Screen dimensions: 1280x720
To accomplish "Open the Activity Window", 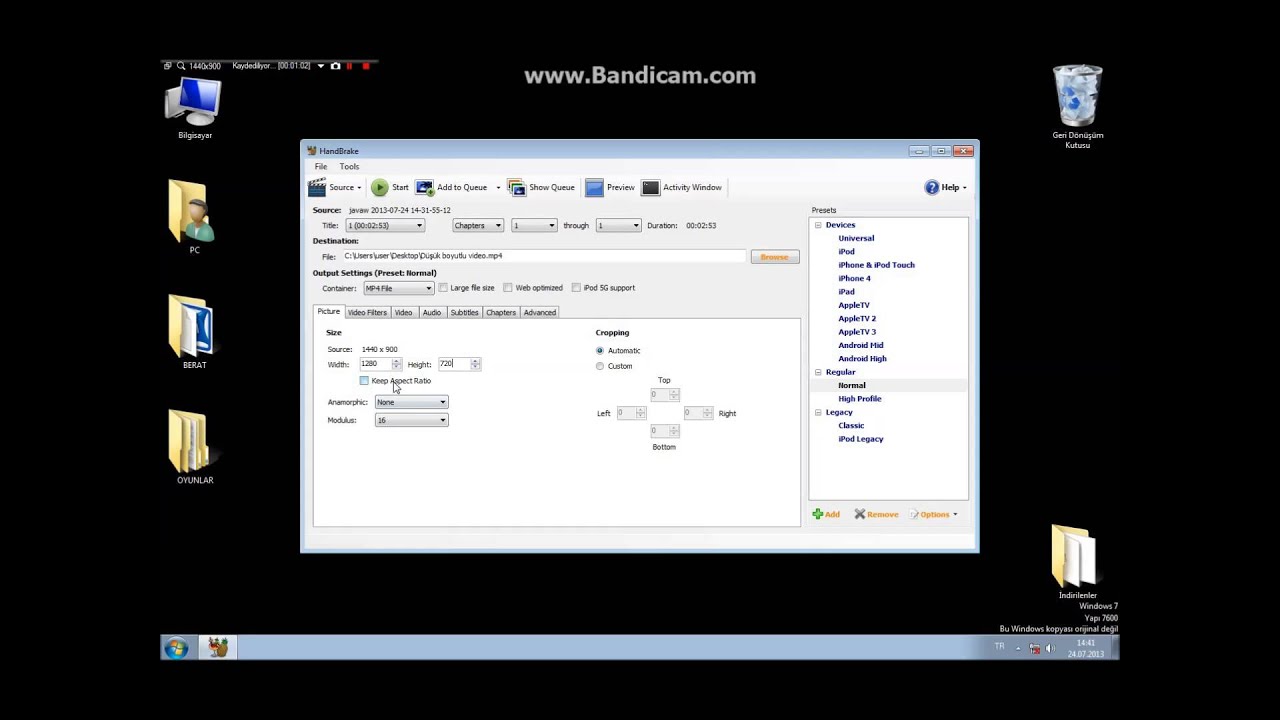I will tap(681, 187).
